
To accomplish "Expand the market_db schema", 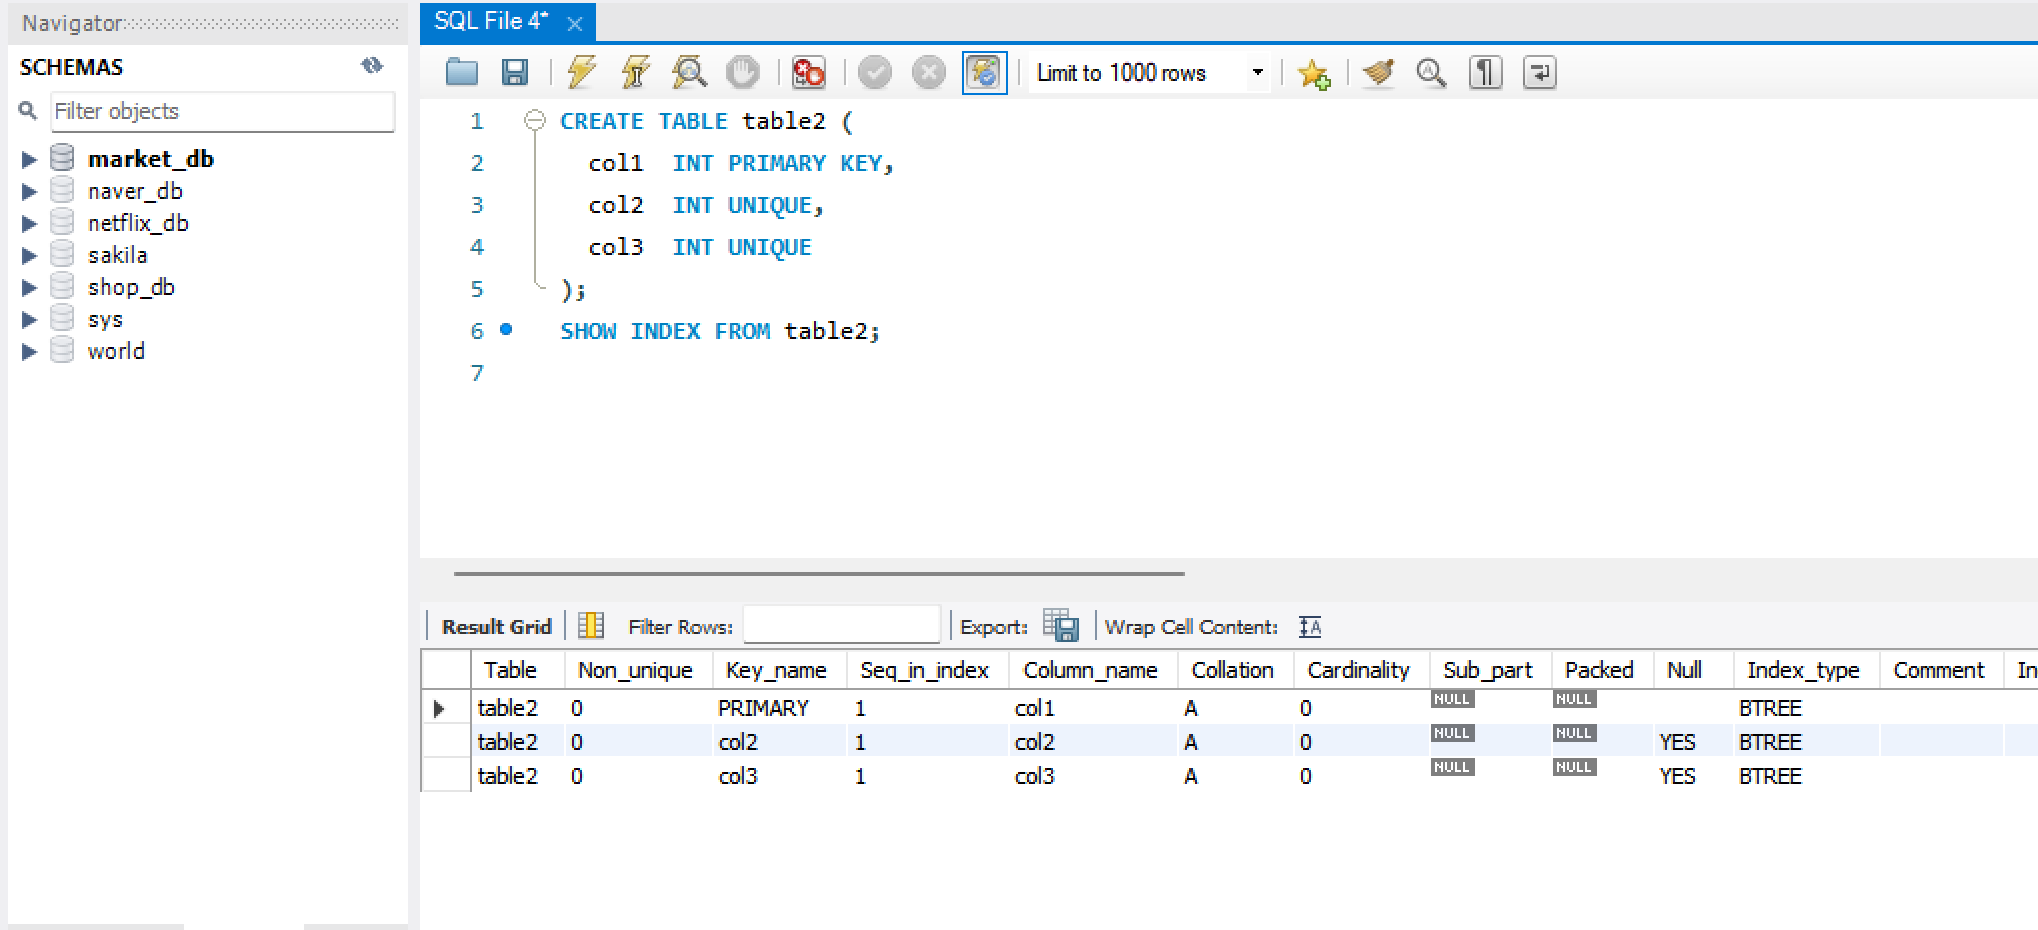I will point(29,159).
